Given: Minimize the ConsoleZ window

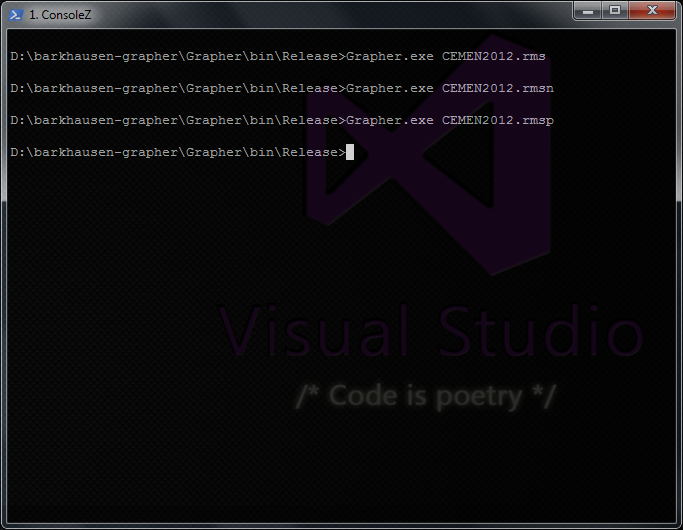Looking at the screenshot, I should point(588,10).
